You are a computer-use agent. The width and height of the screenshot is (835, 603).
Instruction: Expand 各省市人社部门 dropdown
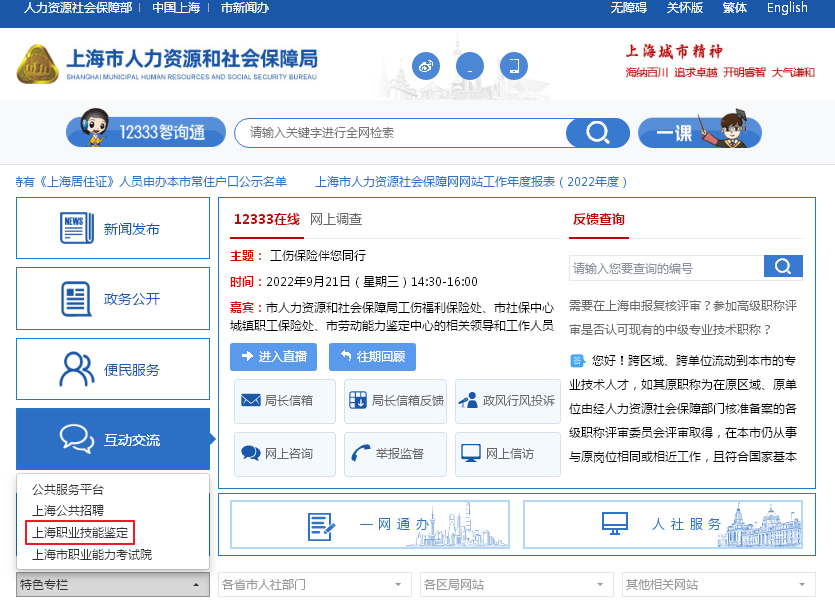coord(315,585)
